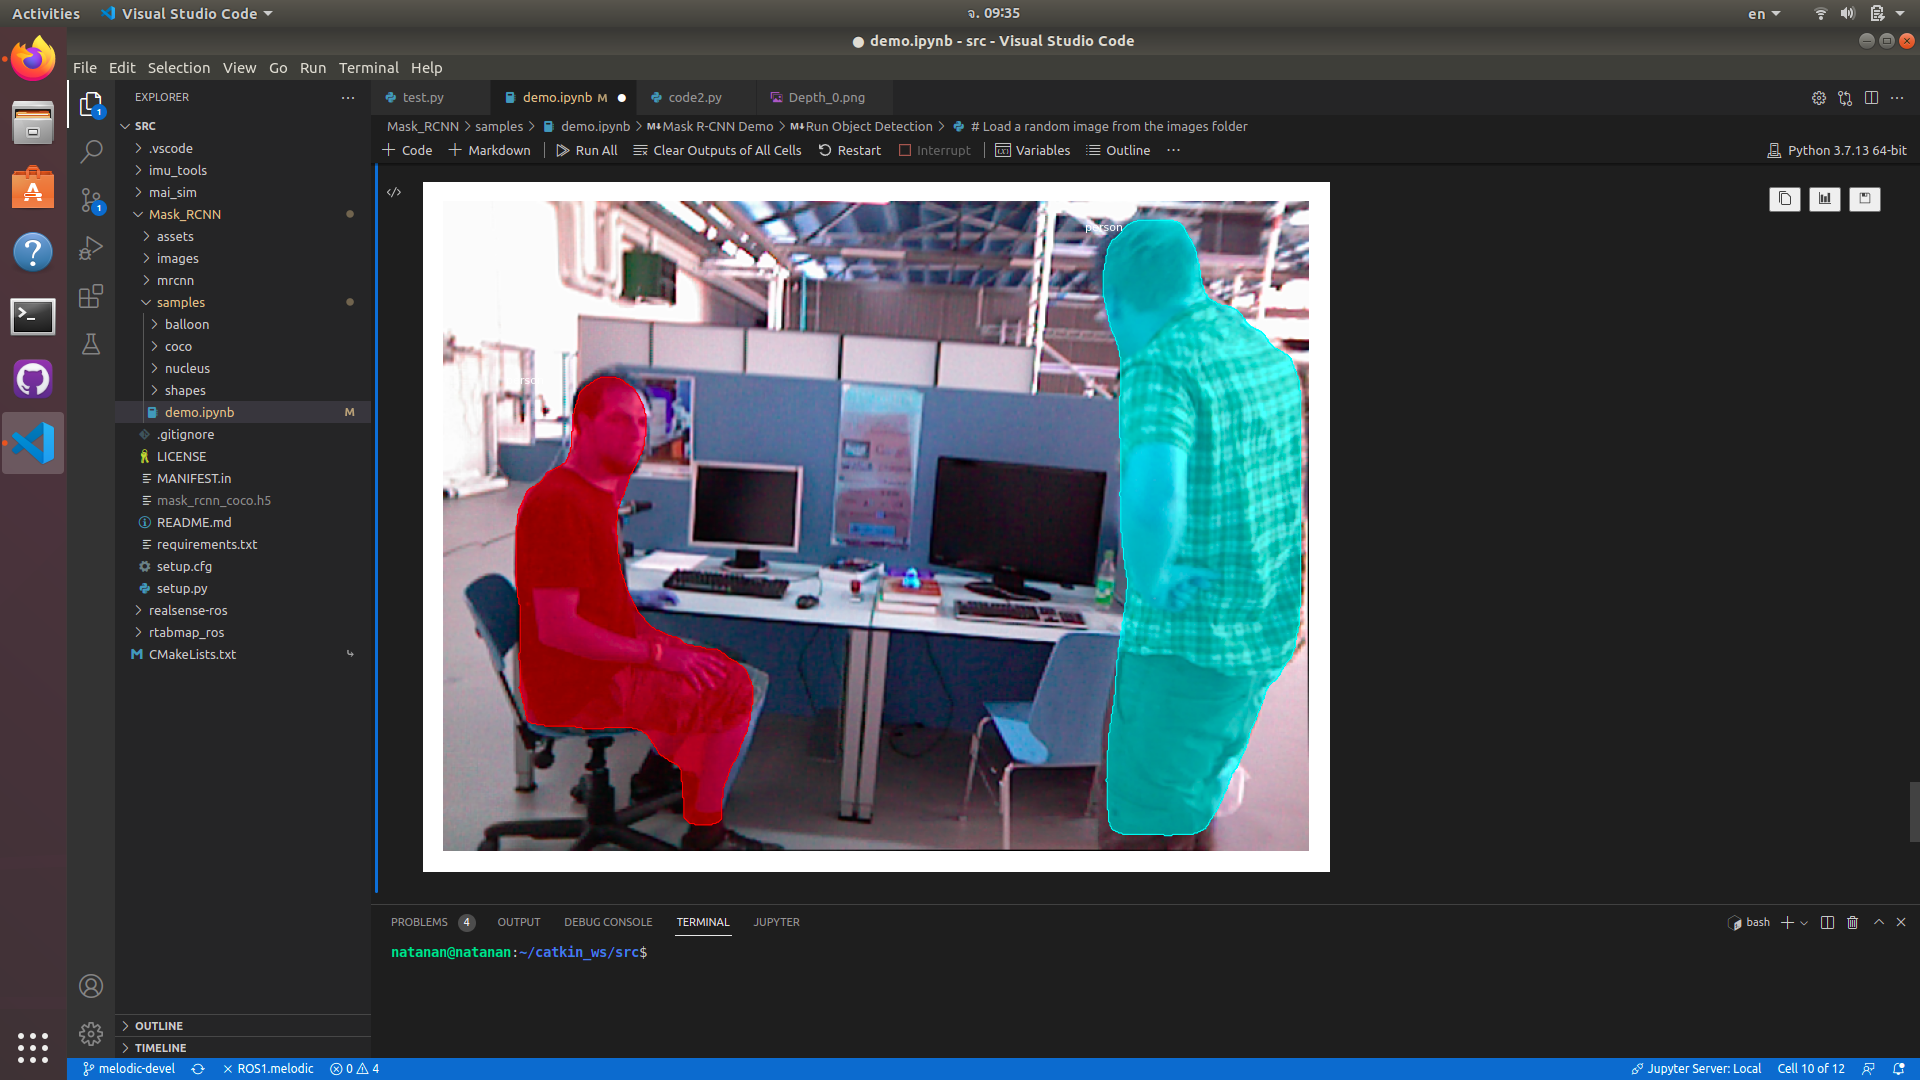Click copy output icon above image

[x=1785, y=199]
